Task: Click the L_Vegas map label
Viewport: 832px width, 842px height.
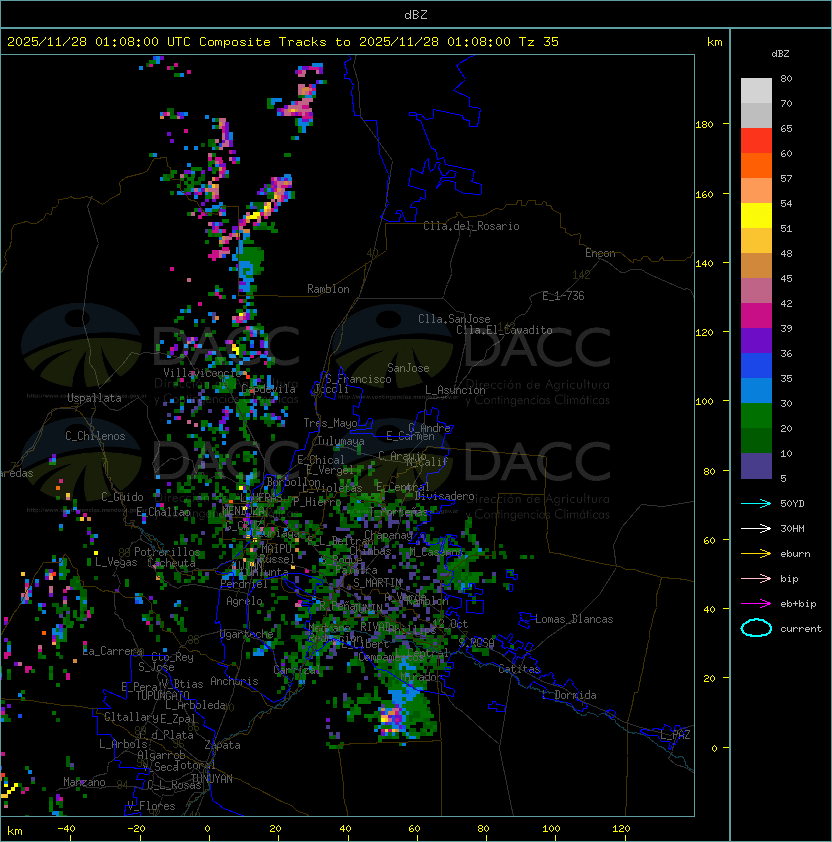Action: tap(116, 562)
